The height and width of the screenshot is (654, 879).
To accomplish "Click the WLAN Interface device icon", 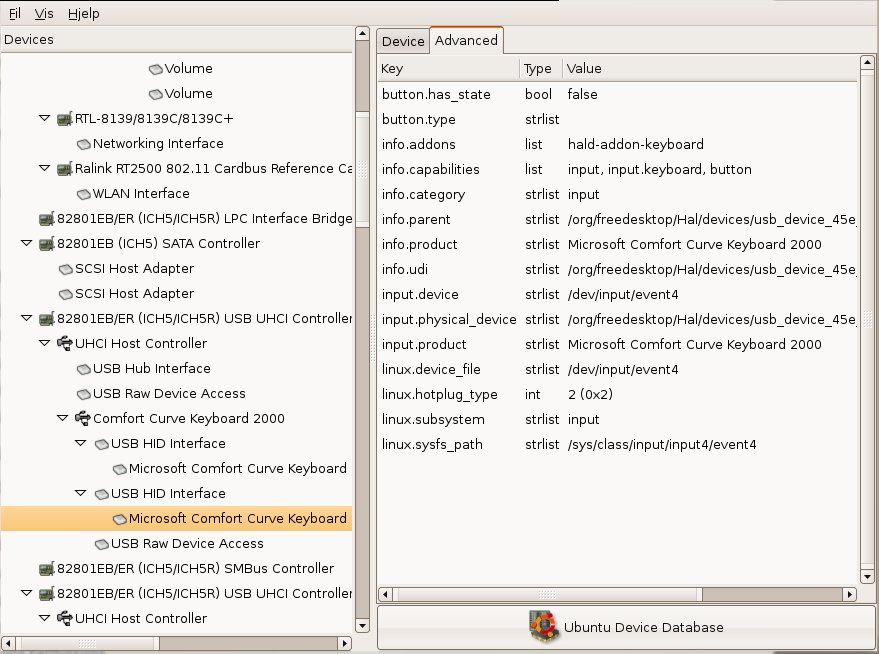I will pos(84,194).
